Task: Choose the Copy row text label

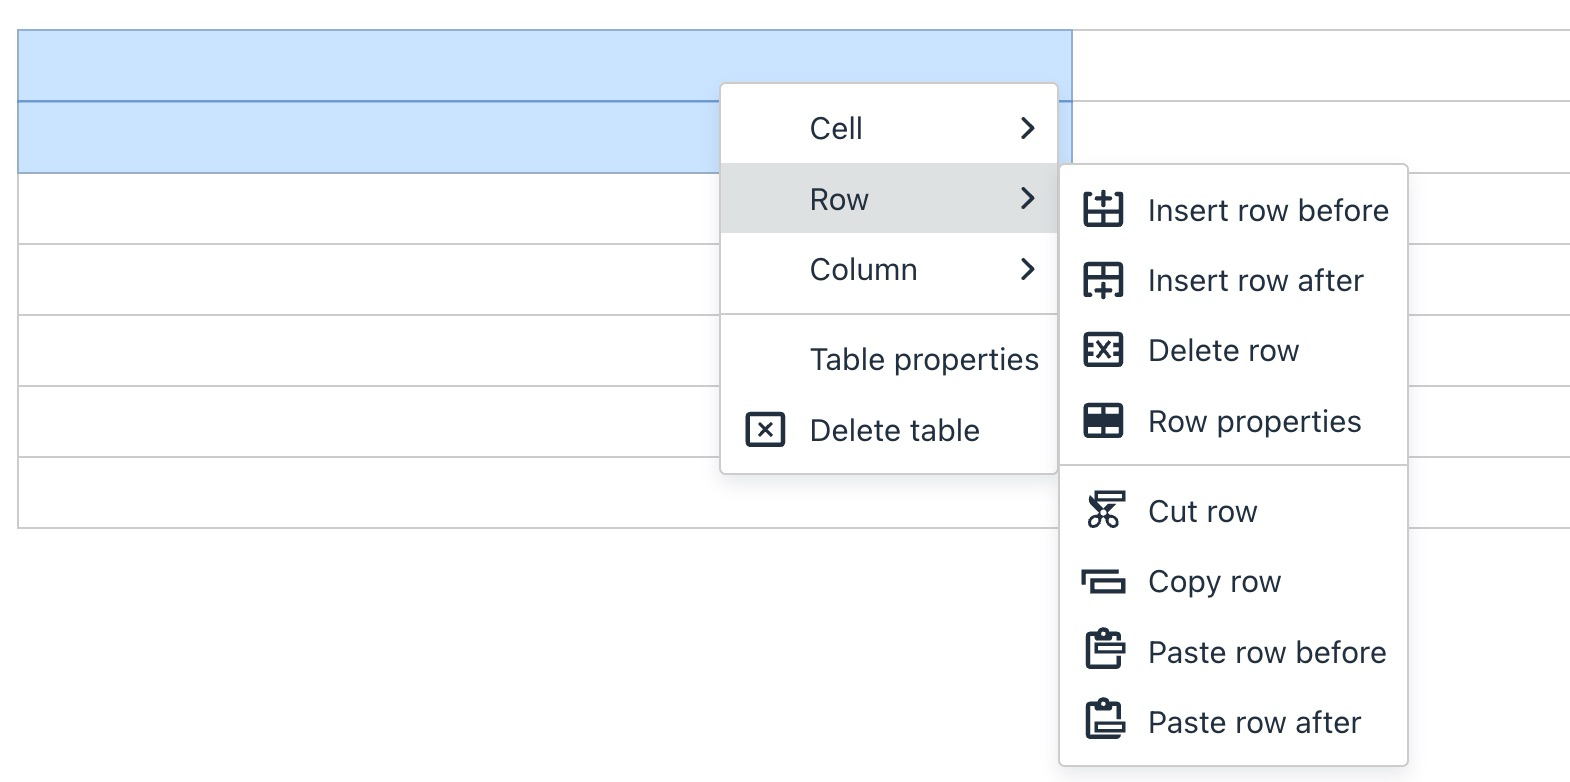Action: (x=1214, y=582)
